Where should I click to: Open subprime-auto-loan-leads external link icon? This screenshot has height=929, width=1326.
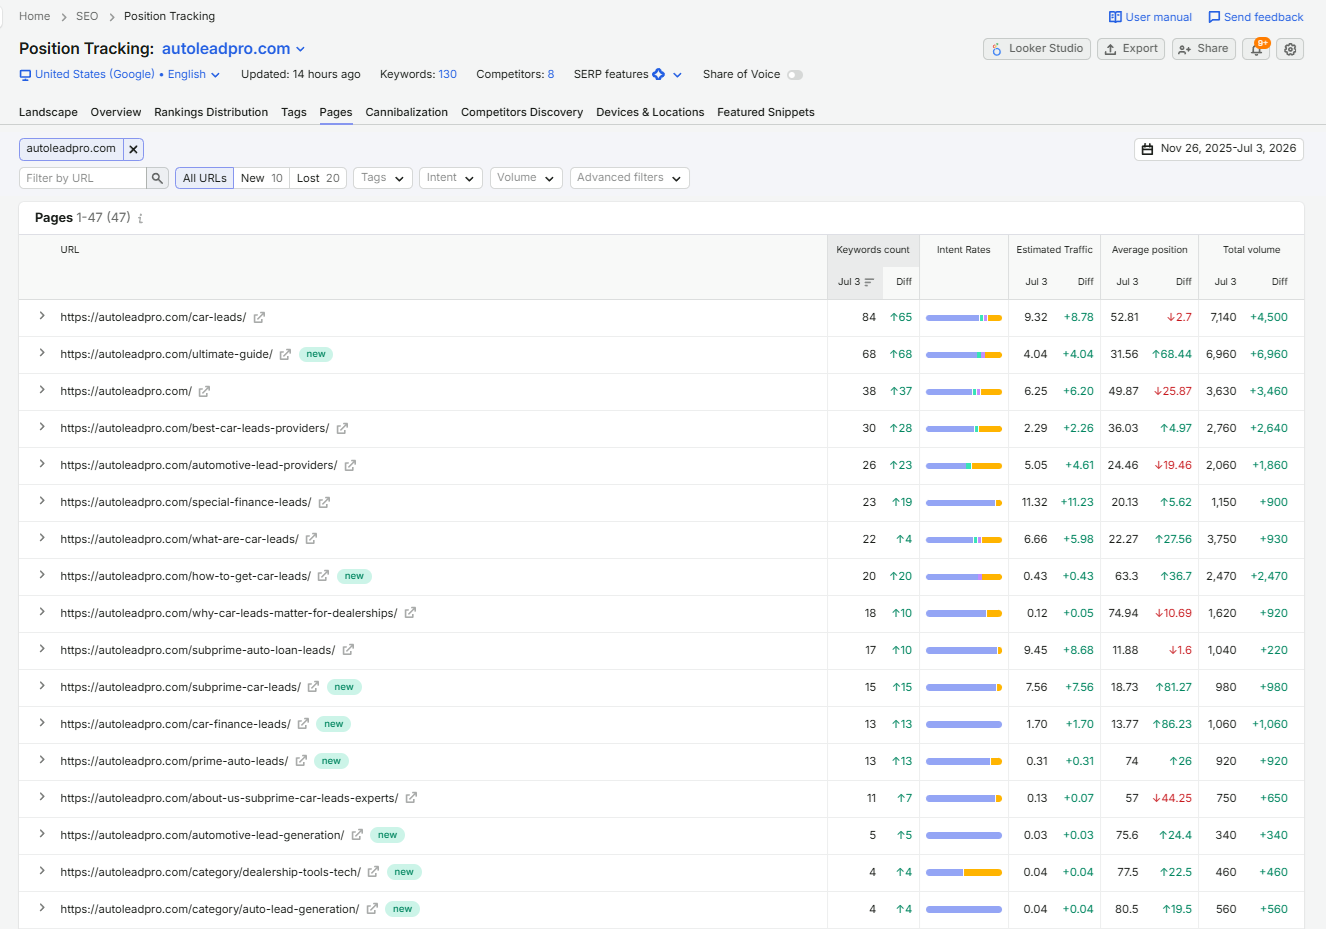348,650
